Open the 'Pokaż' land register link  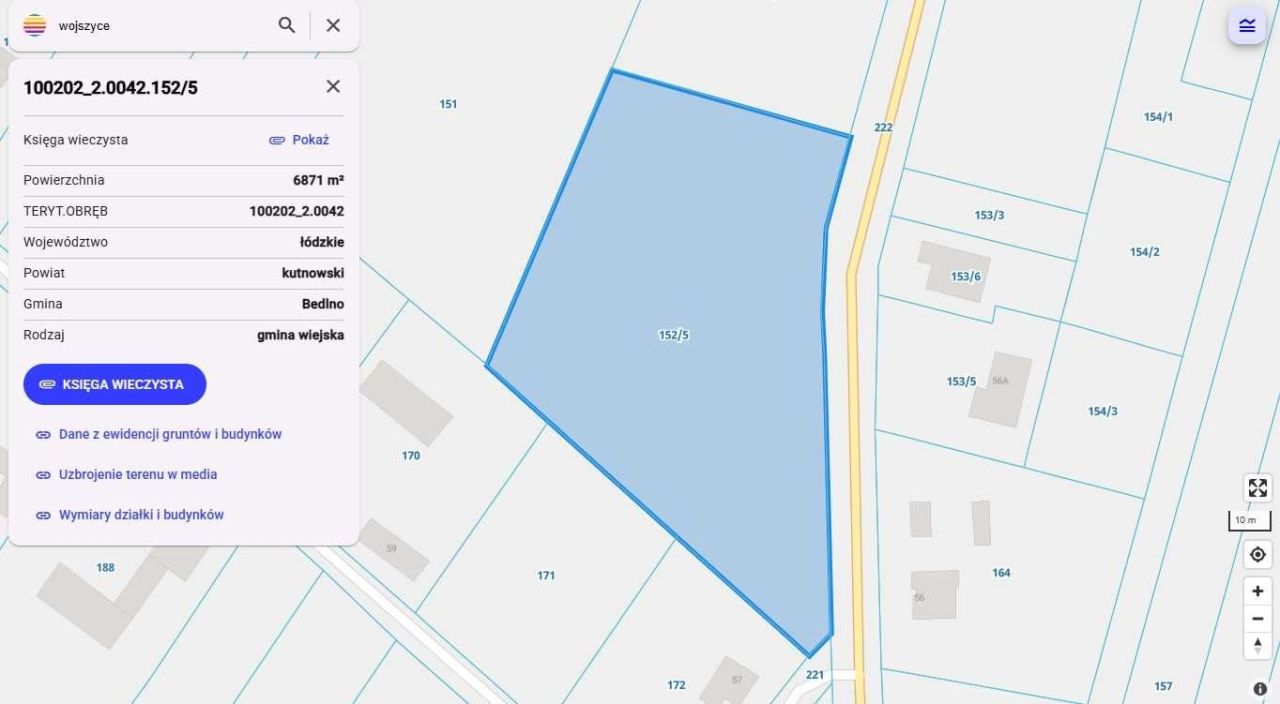[x=299, y=140]
